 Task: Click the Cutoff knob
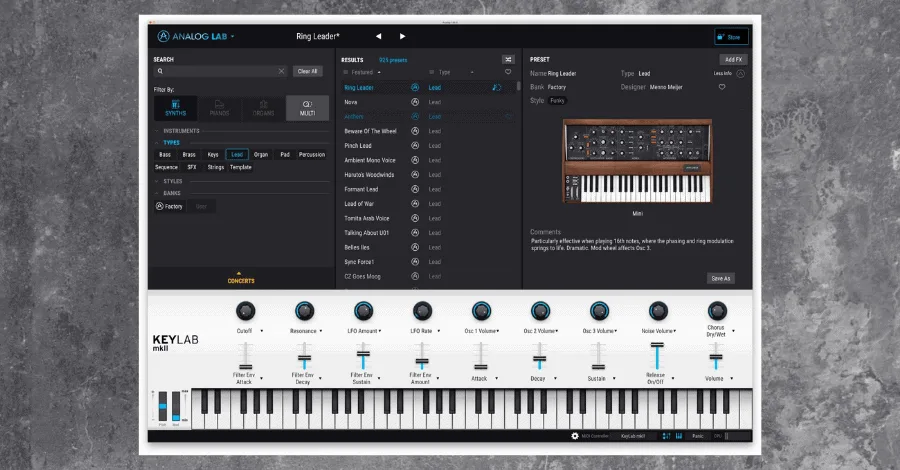245,311
